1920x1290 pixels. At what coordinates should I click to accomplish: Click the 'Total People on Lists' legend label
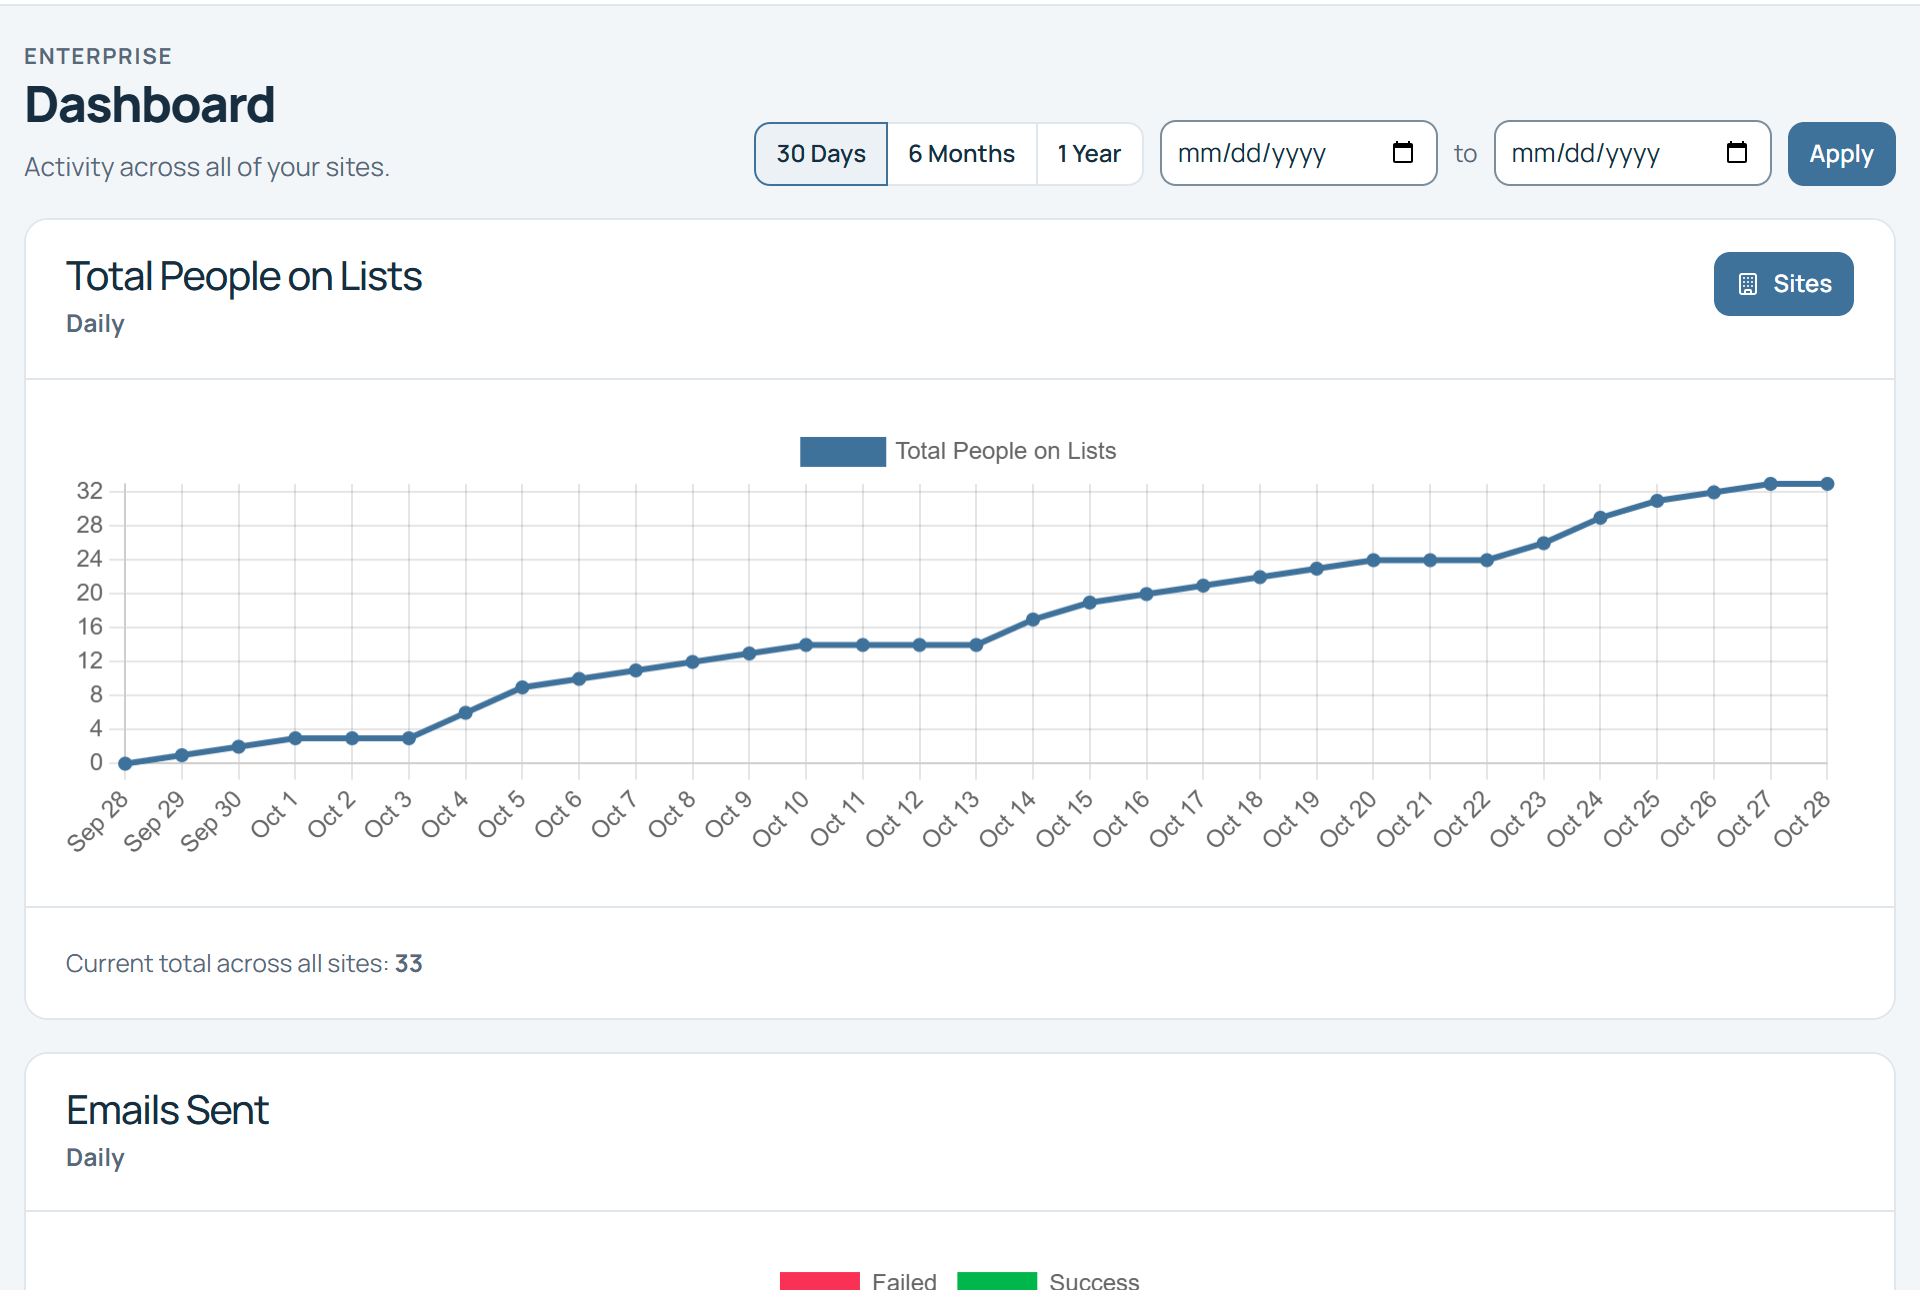(1005, 451)
